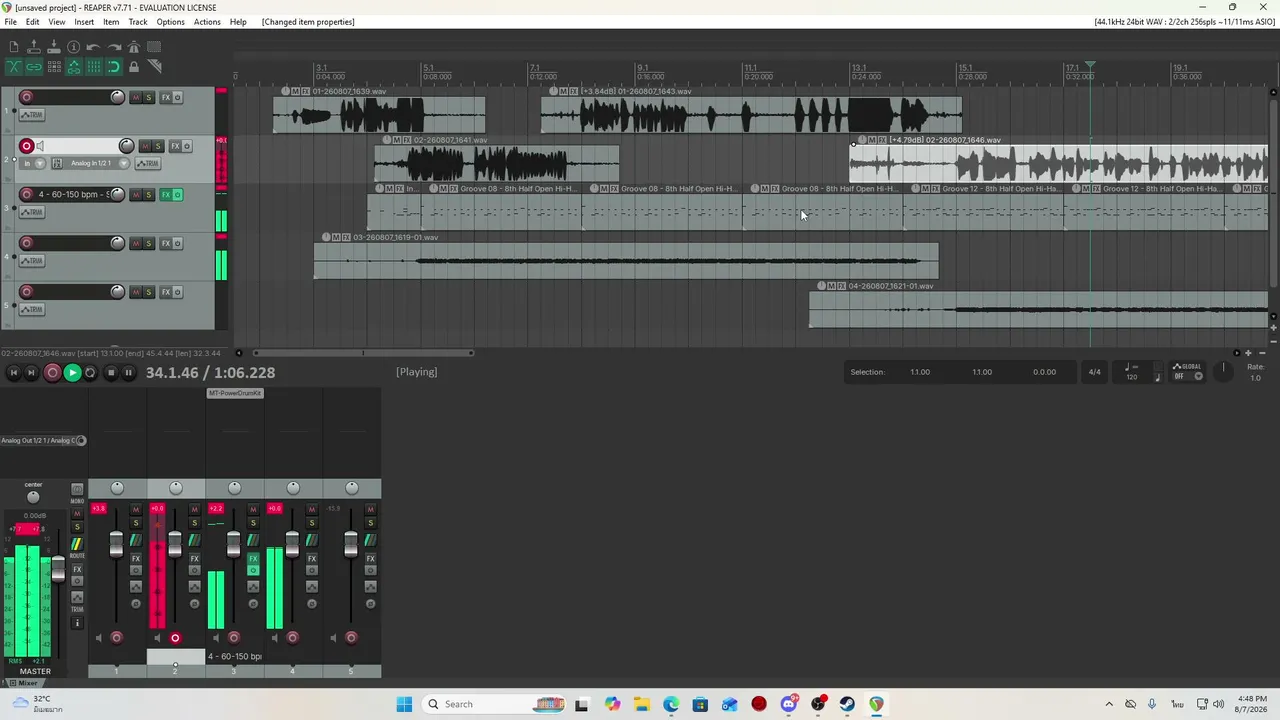Click the Undo arrow icon
The height and width of the screenshot is (720, 1280).
pyautogui.click(x=93, y=47)
